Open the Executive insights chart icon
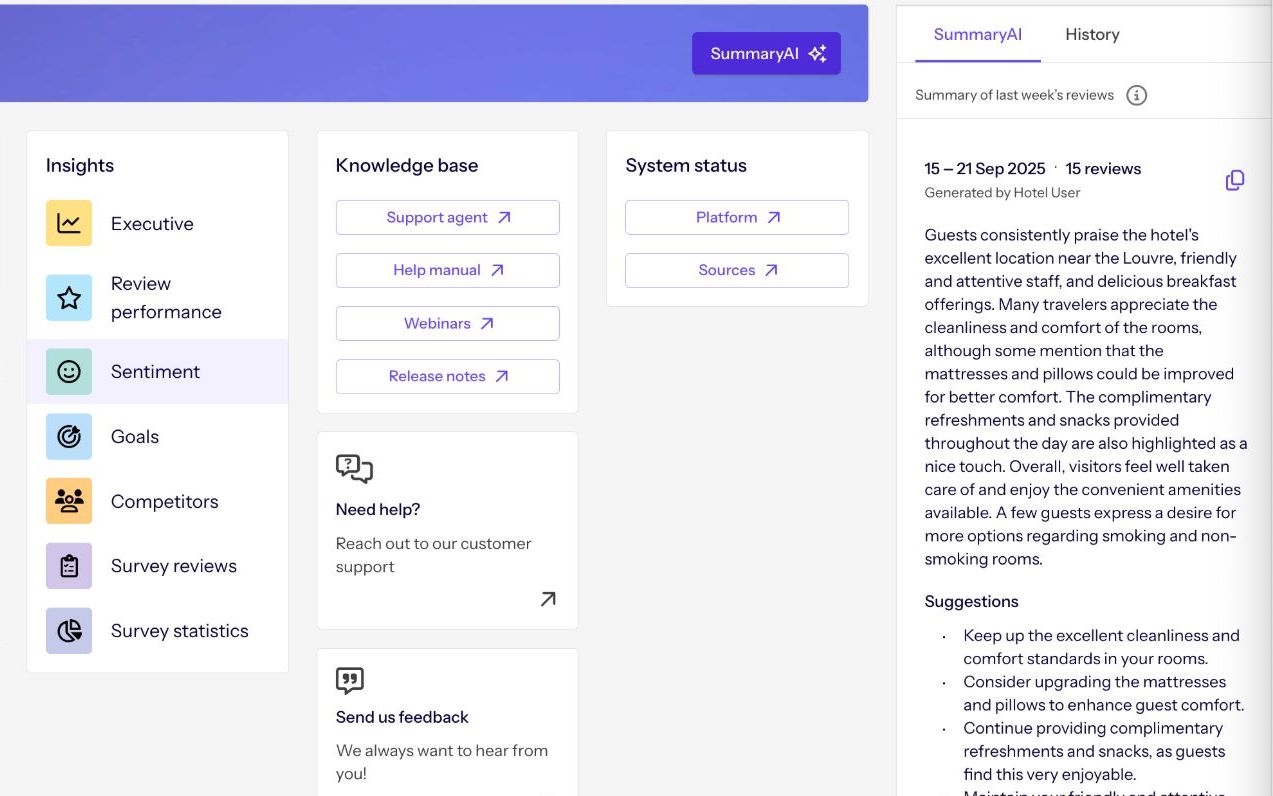This screenshot has height=796, width=1273. (69, 223)
